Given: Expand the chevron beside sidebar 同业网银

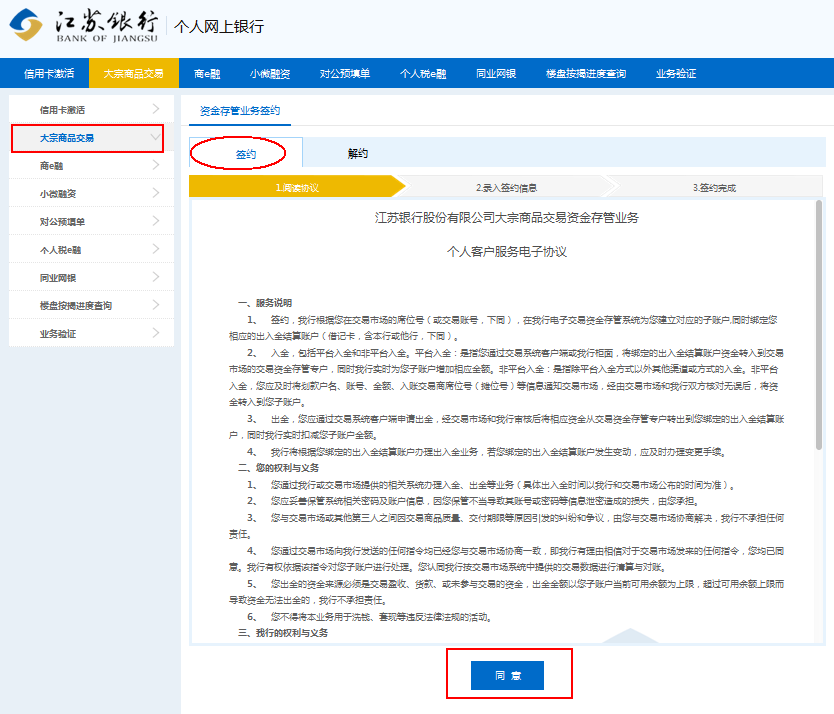Looking at the screenshot, I should pos(156,277).
